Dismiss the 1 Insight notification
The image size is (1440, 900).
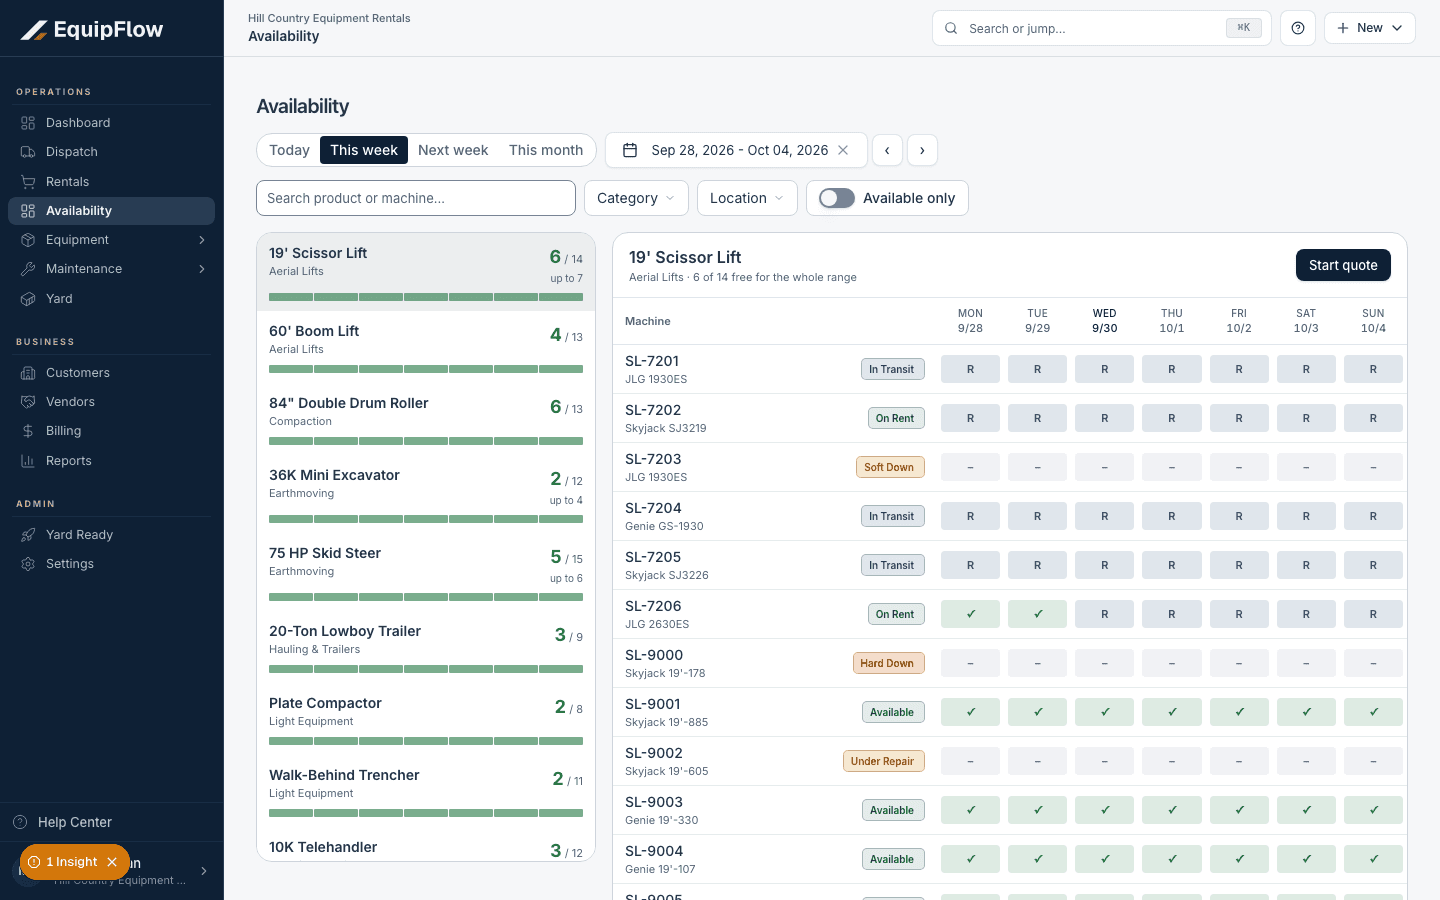[x=112, y=862]
